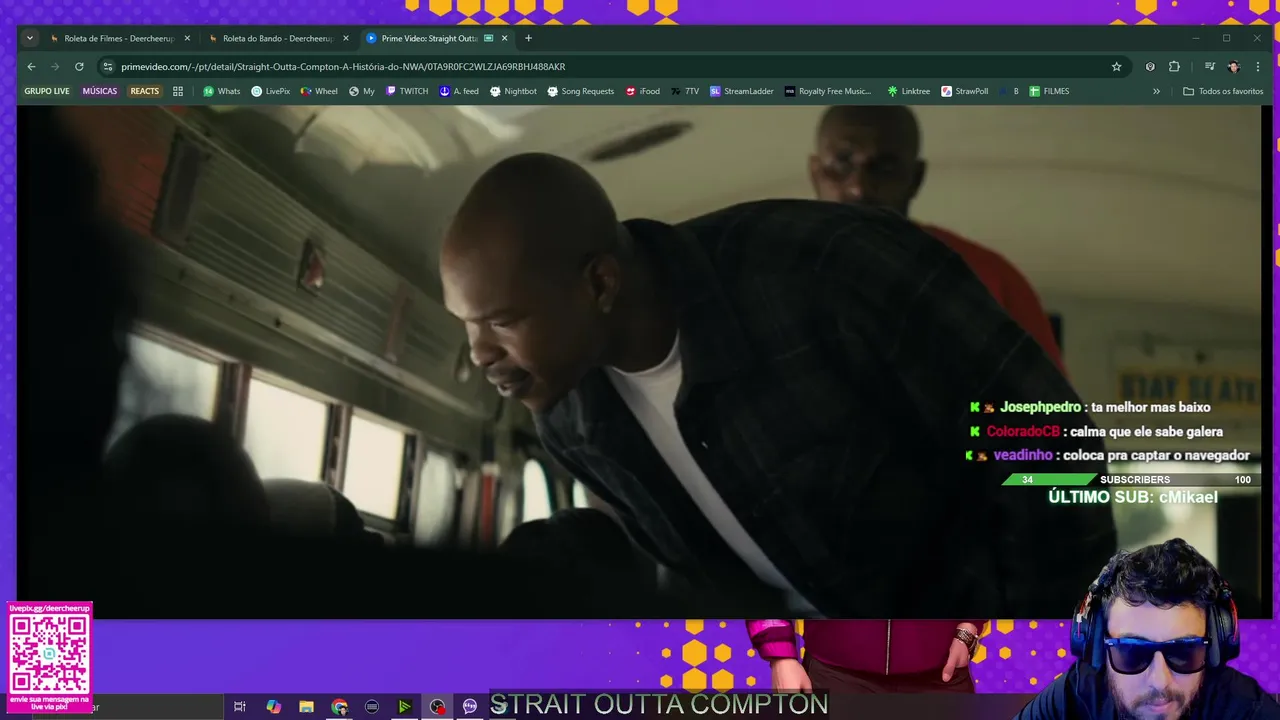
Task: Click Josephpedro's chat message
Action: tap(1090, 407)
